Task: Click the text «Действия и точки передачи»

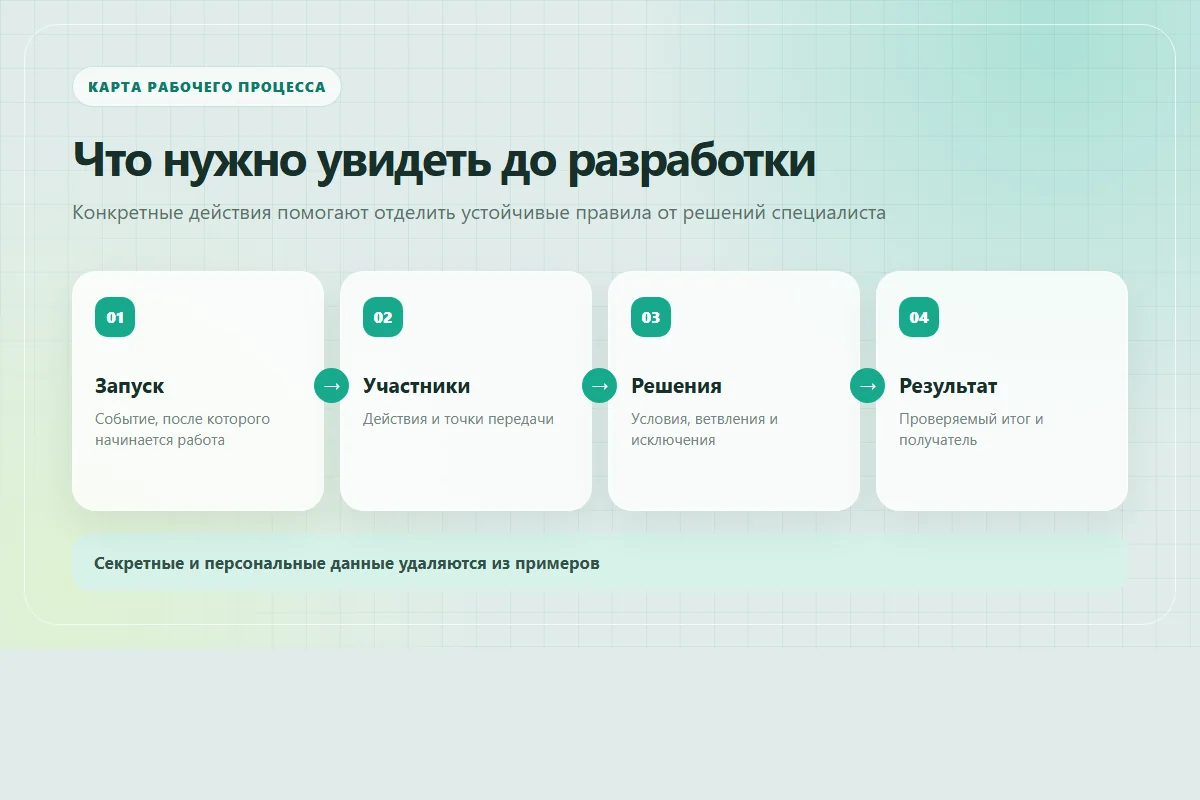Action: click(458, 419)
